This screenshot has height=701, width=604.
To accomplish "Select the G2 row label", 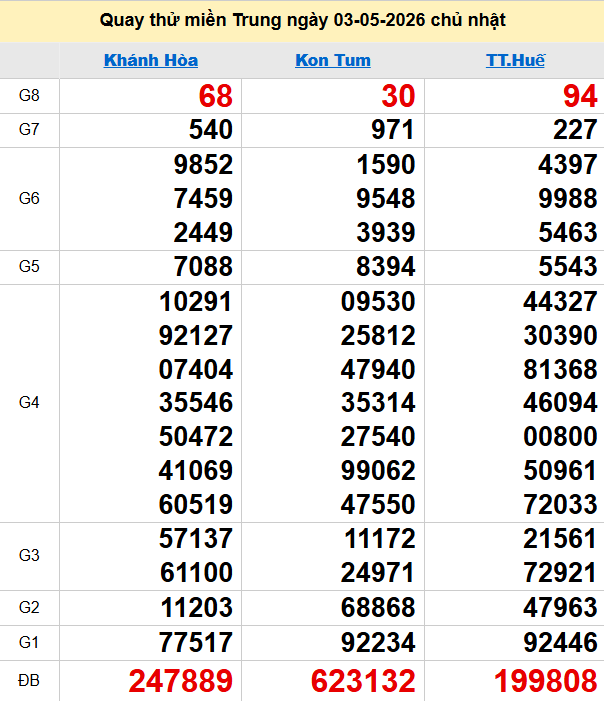I will 29,608.
